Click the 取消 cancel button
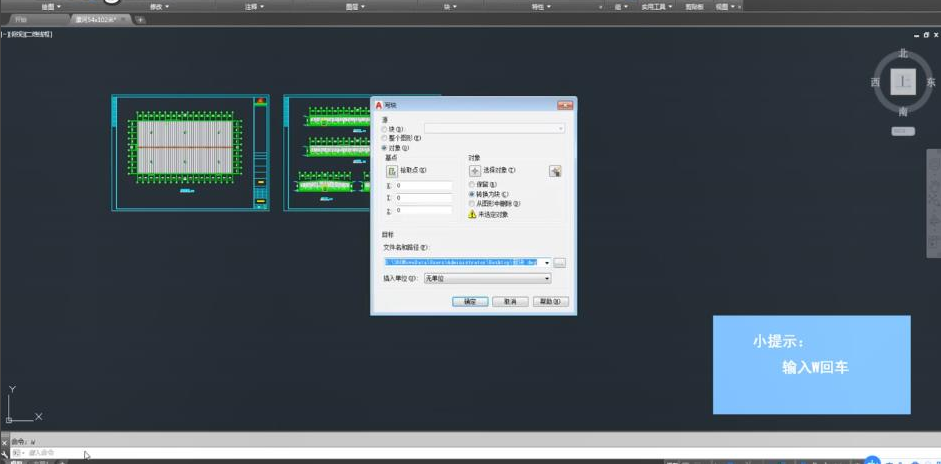 510,302
